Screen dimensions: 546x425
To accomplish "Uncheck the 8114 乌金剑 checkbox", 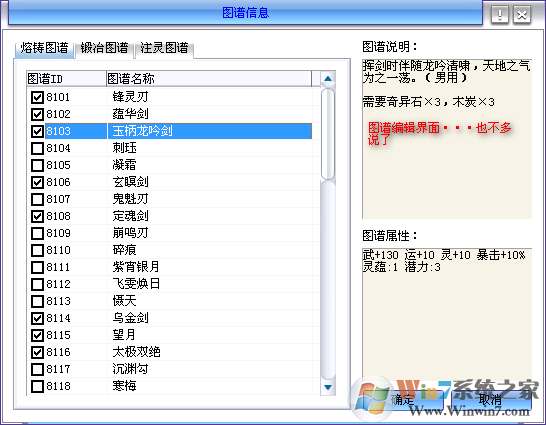I will pyautogui.click(x=37, y=318).
